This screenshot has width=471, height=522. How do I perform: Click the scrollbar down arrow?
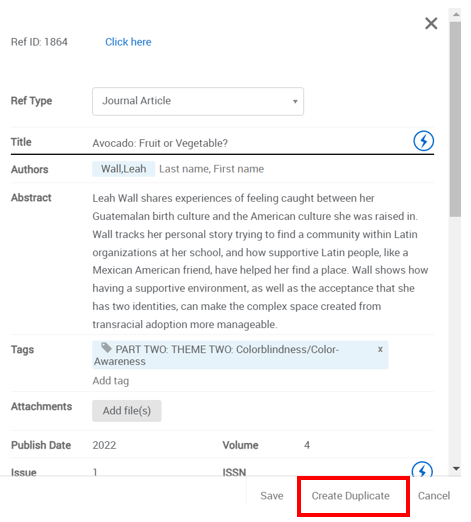(x=456, y=469)
